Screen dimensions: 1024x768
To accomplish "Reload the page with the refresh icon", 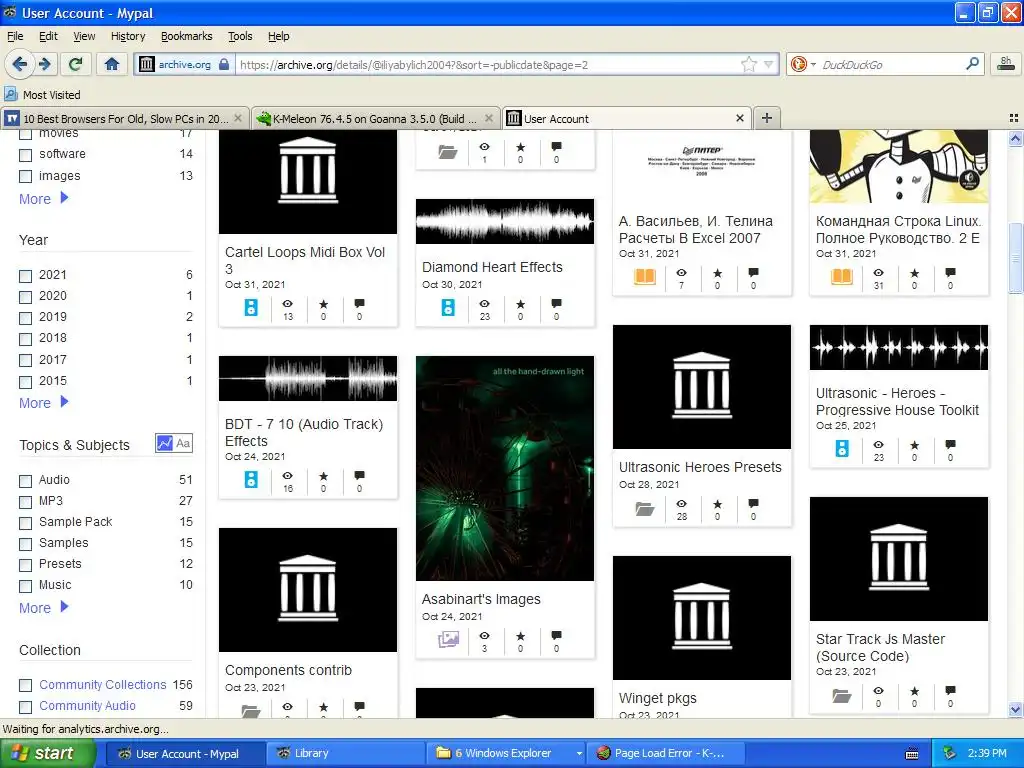I will pos(76,64).
